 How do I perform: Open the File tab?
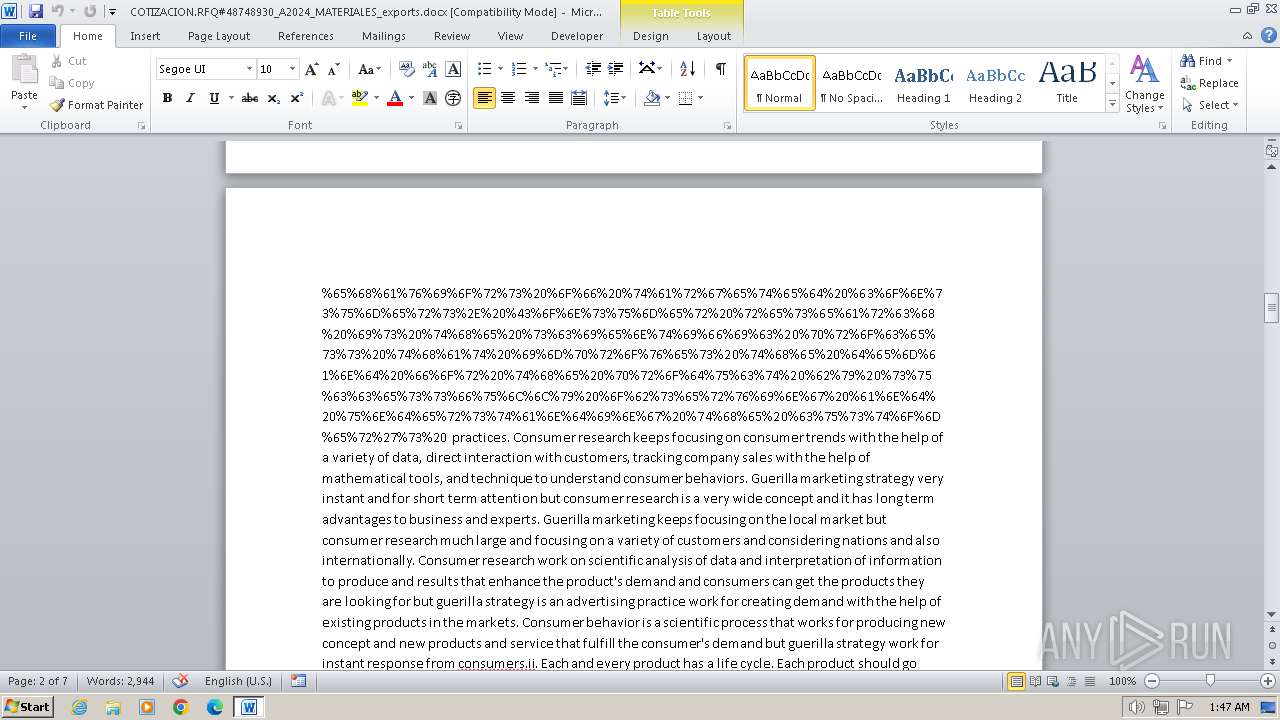28,36
